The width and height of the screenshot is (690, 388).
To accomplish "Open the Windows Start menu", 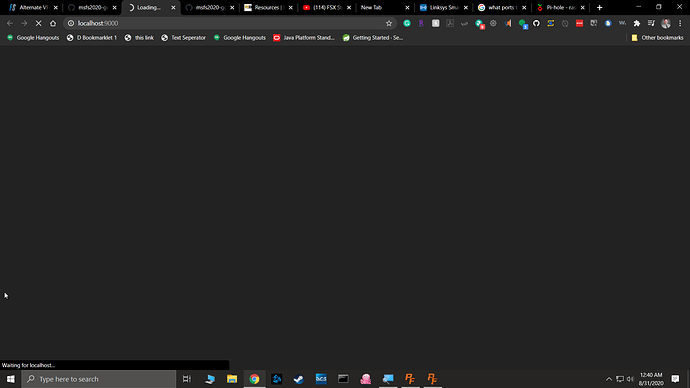I will pyautogui.click(x=11, y=379).
